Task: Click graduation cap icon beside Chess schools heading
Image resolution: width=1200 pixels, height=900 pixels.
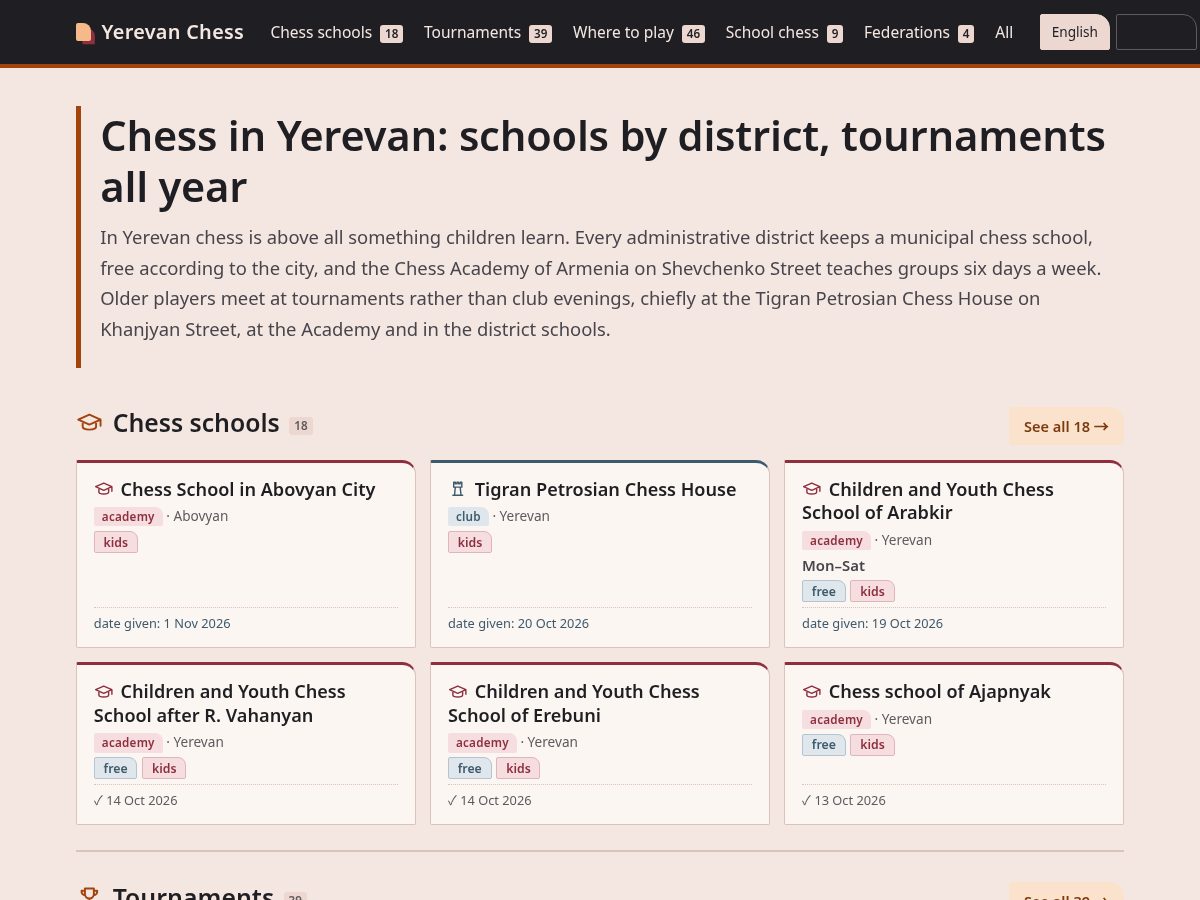Action: pyautogui.click(x=90, y=423)
